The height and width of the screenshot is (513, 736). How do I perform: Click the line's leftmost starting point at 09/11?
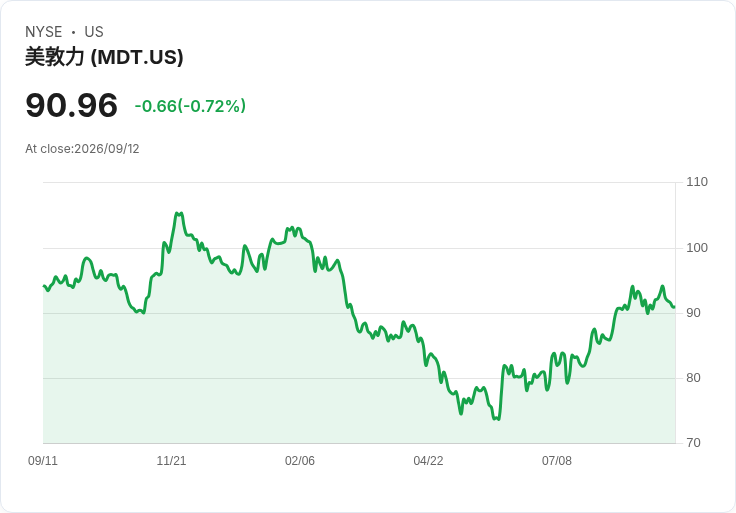pyautogui.click(x=44, y=286)
